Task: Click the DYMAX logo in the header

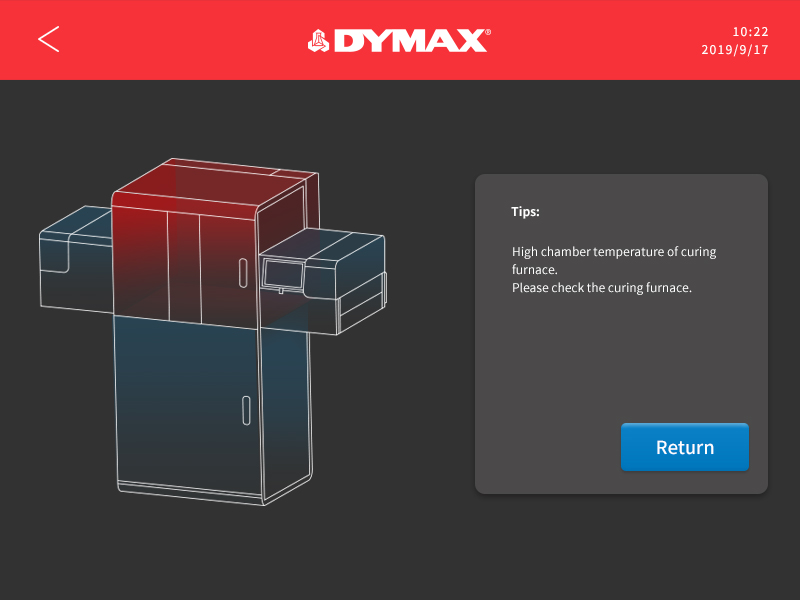Action: click(399, 40)
